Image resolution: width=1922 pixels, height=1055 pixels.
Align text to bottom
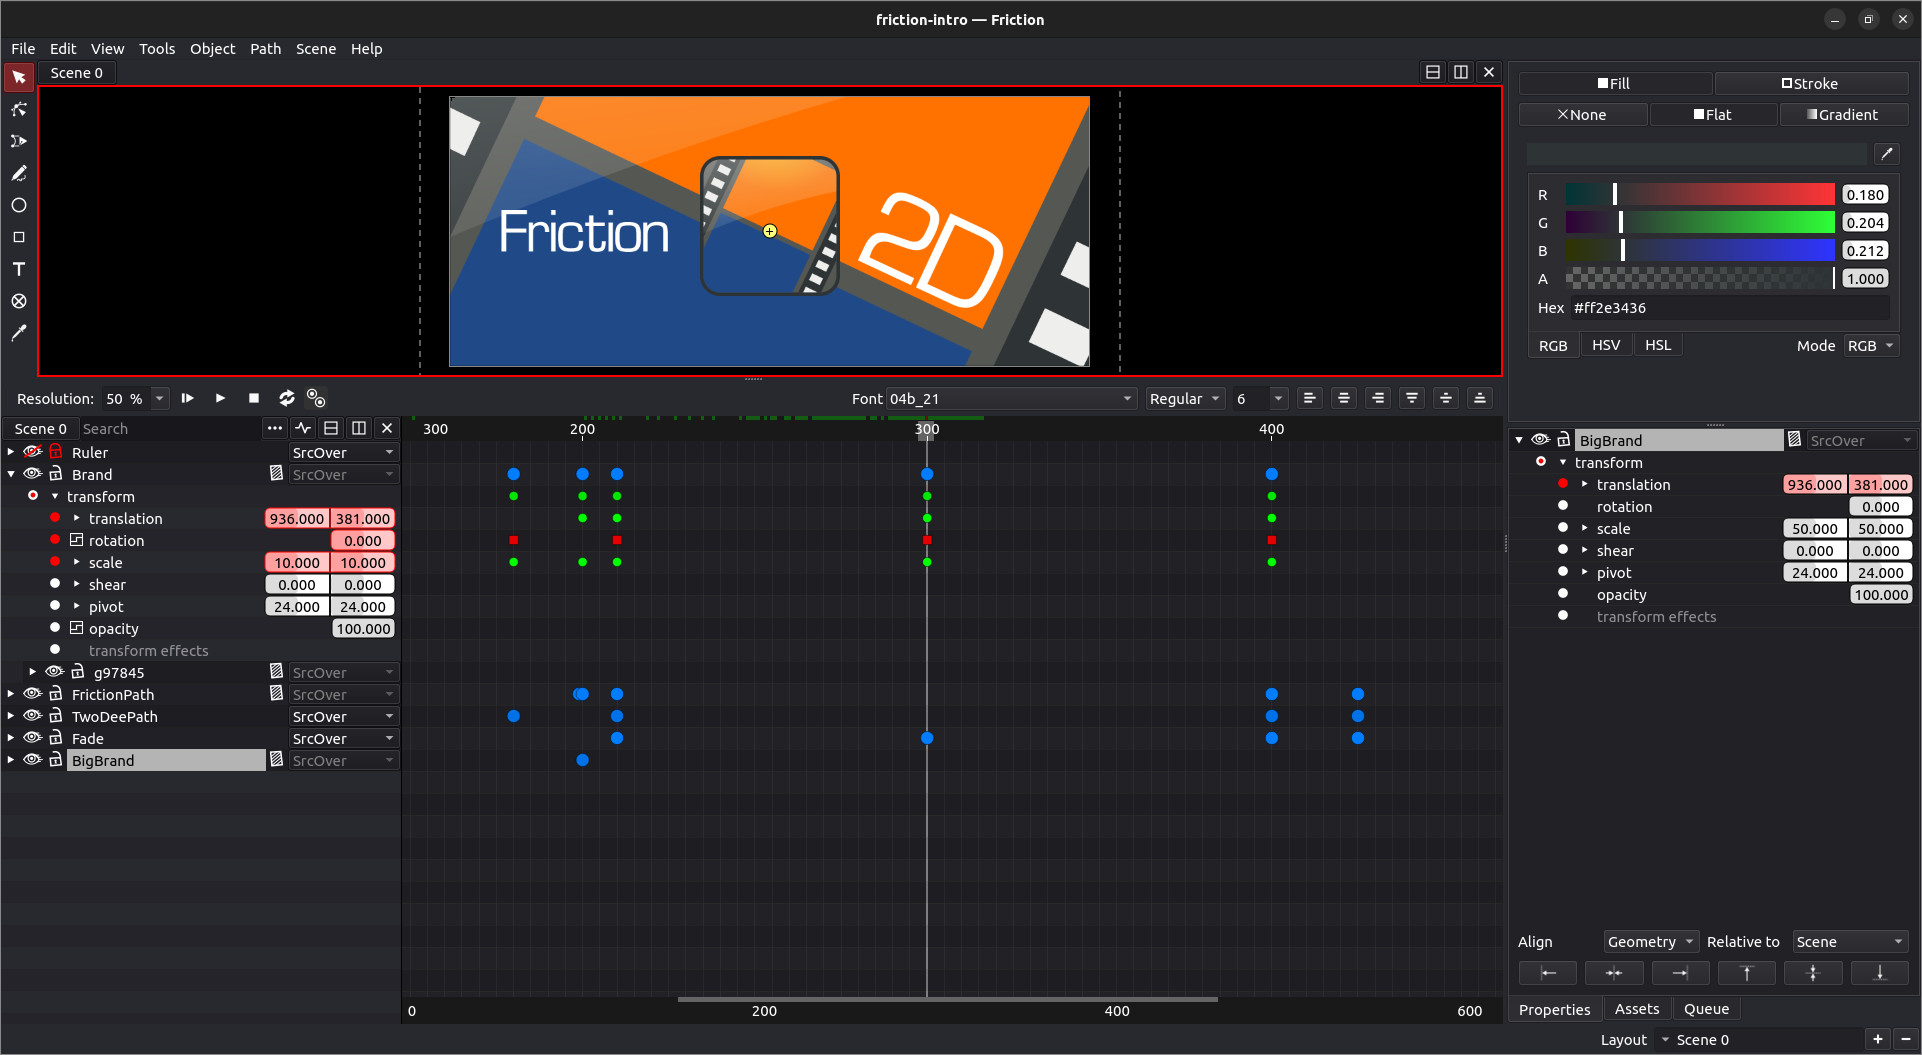click(1480, 398)
